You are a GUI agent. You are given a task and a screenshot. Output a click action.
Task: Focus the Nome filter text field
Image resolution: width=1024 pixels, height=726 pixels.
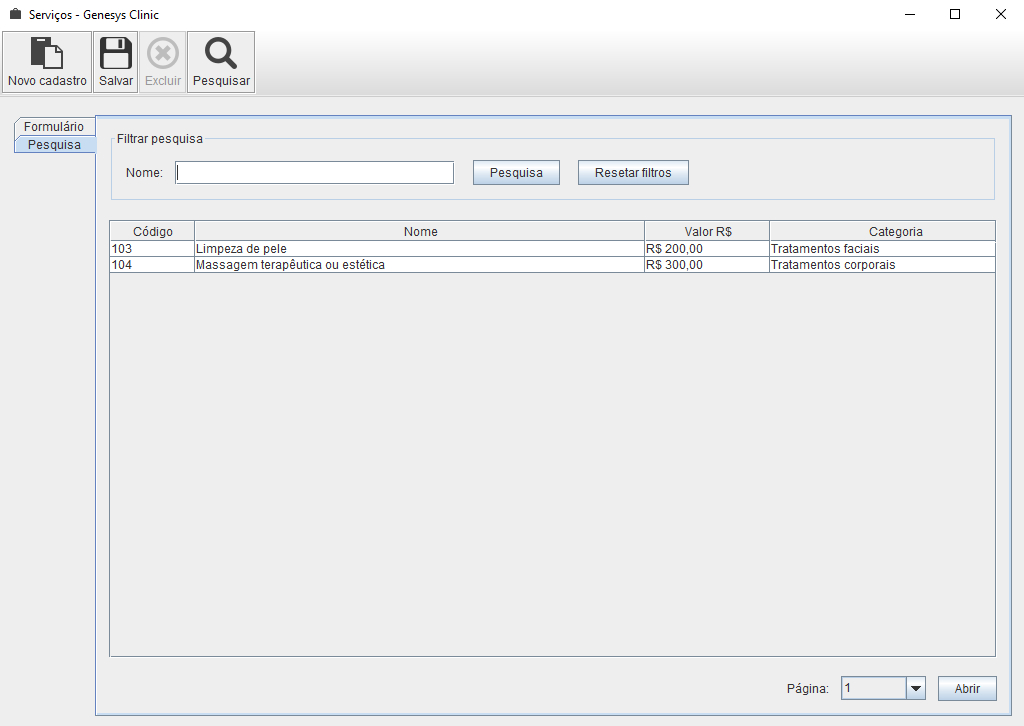coord(314,173)
